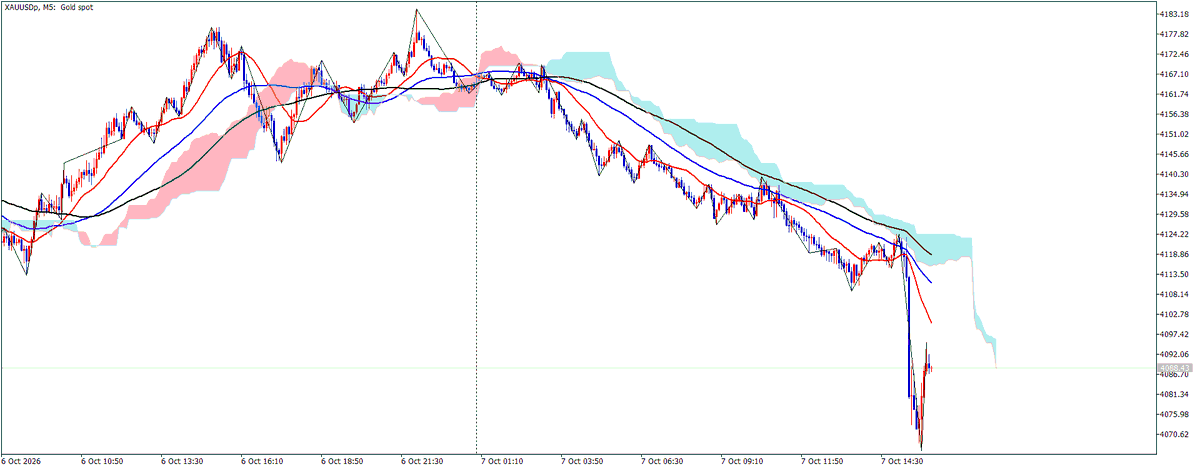Select the 4075.98 price axis value
This screenshot has width=1200, height=469.
click(x=1173, y=414)
